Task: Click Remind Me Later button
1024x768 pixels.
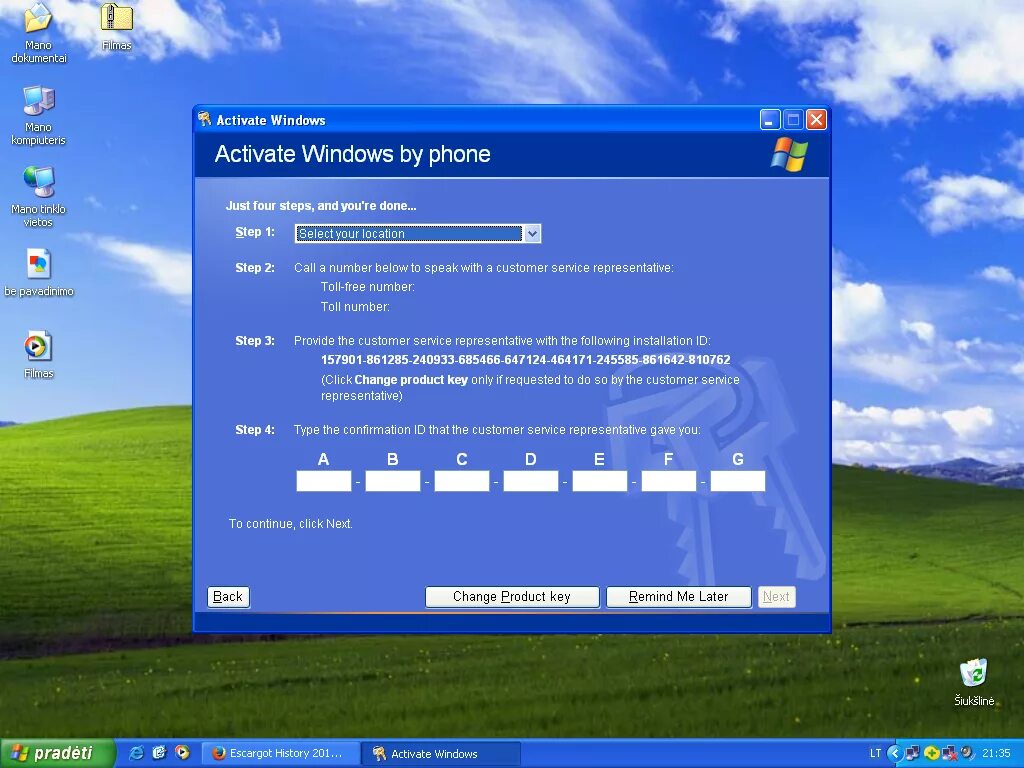Action: (x=679, y=596)
